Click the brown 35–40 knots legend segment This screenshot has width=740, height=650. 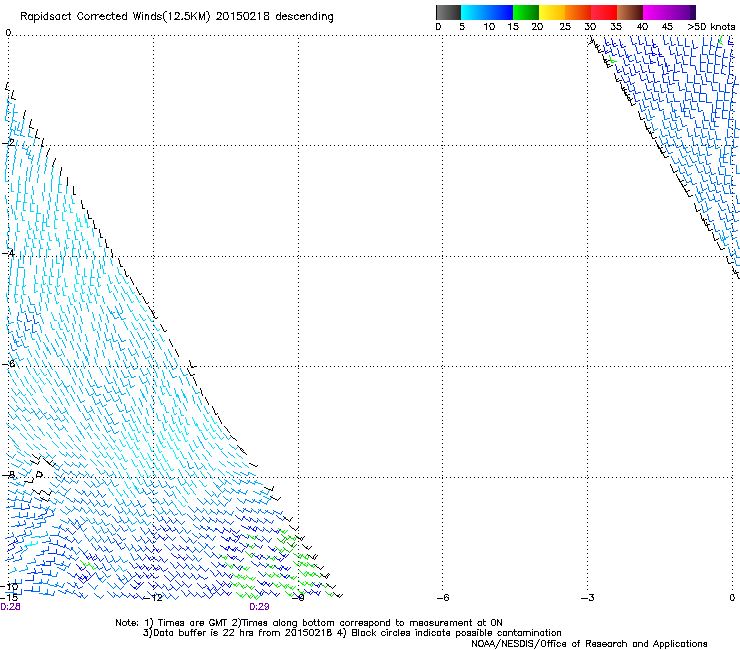point(630,12)
